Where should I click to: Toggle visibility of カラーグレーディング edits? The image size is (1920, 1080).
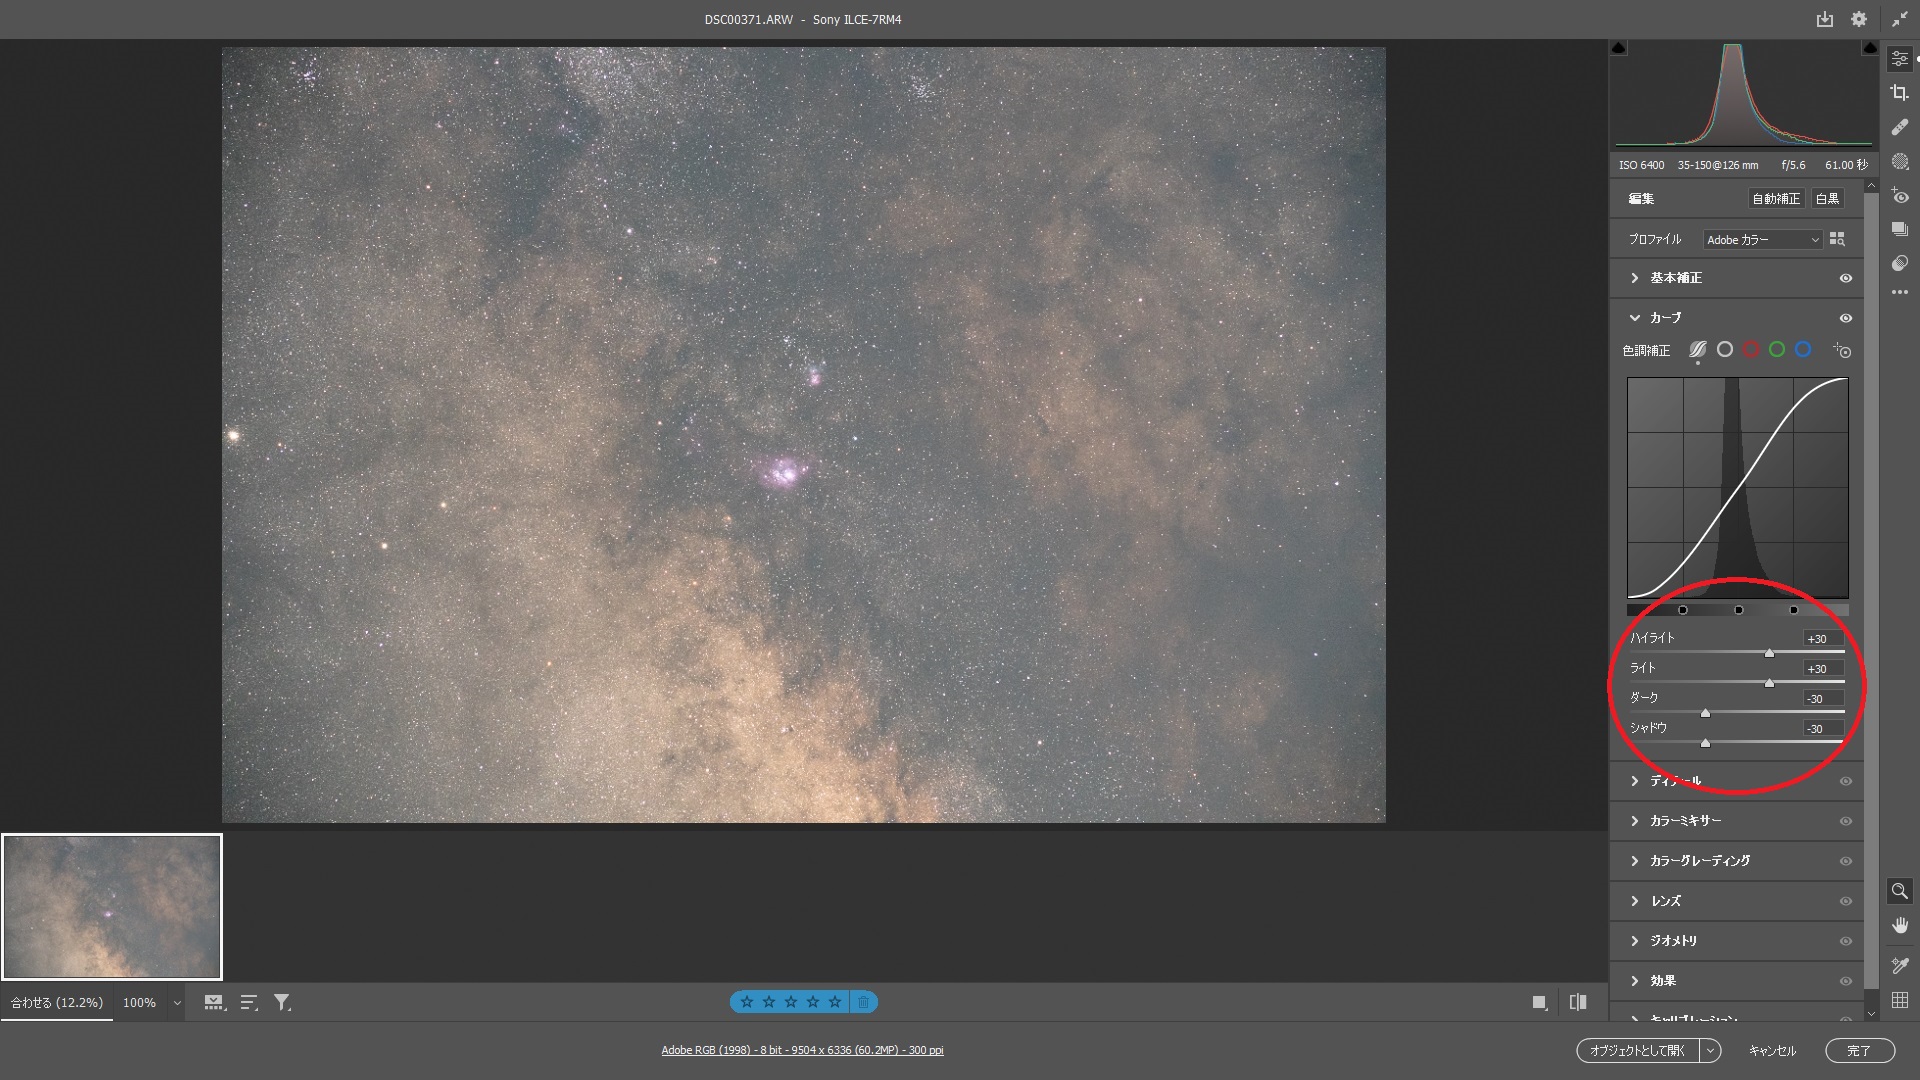tap(1846, 861)
